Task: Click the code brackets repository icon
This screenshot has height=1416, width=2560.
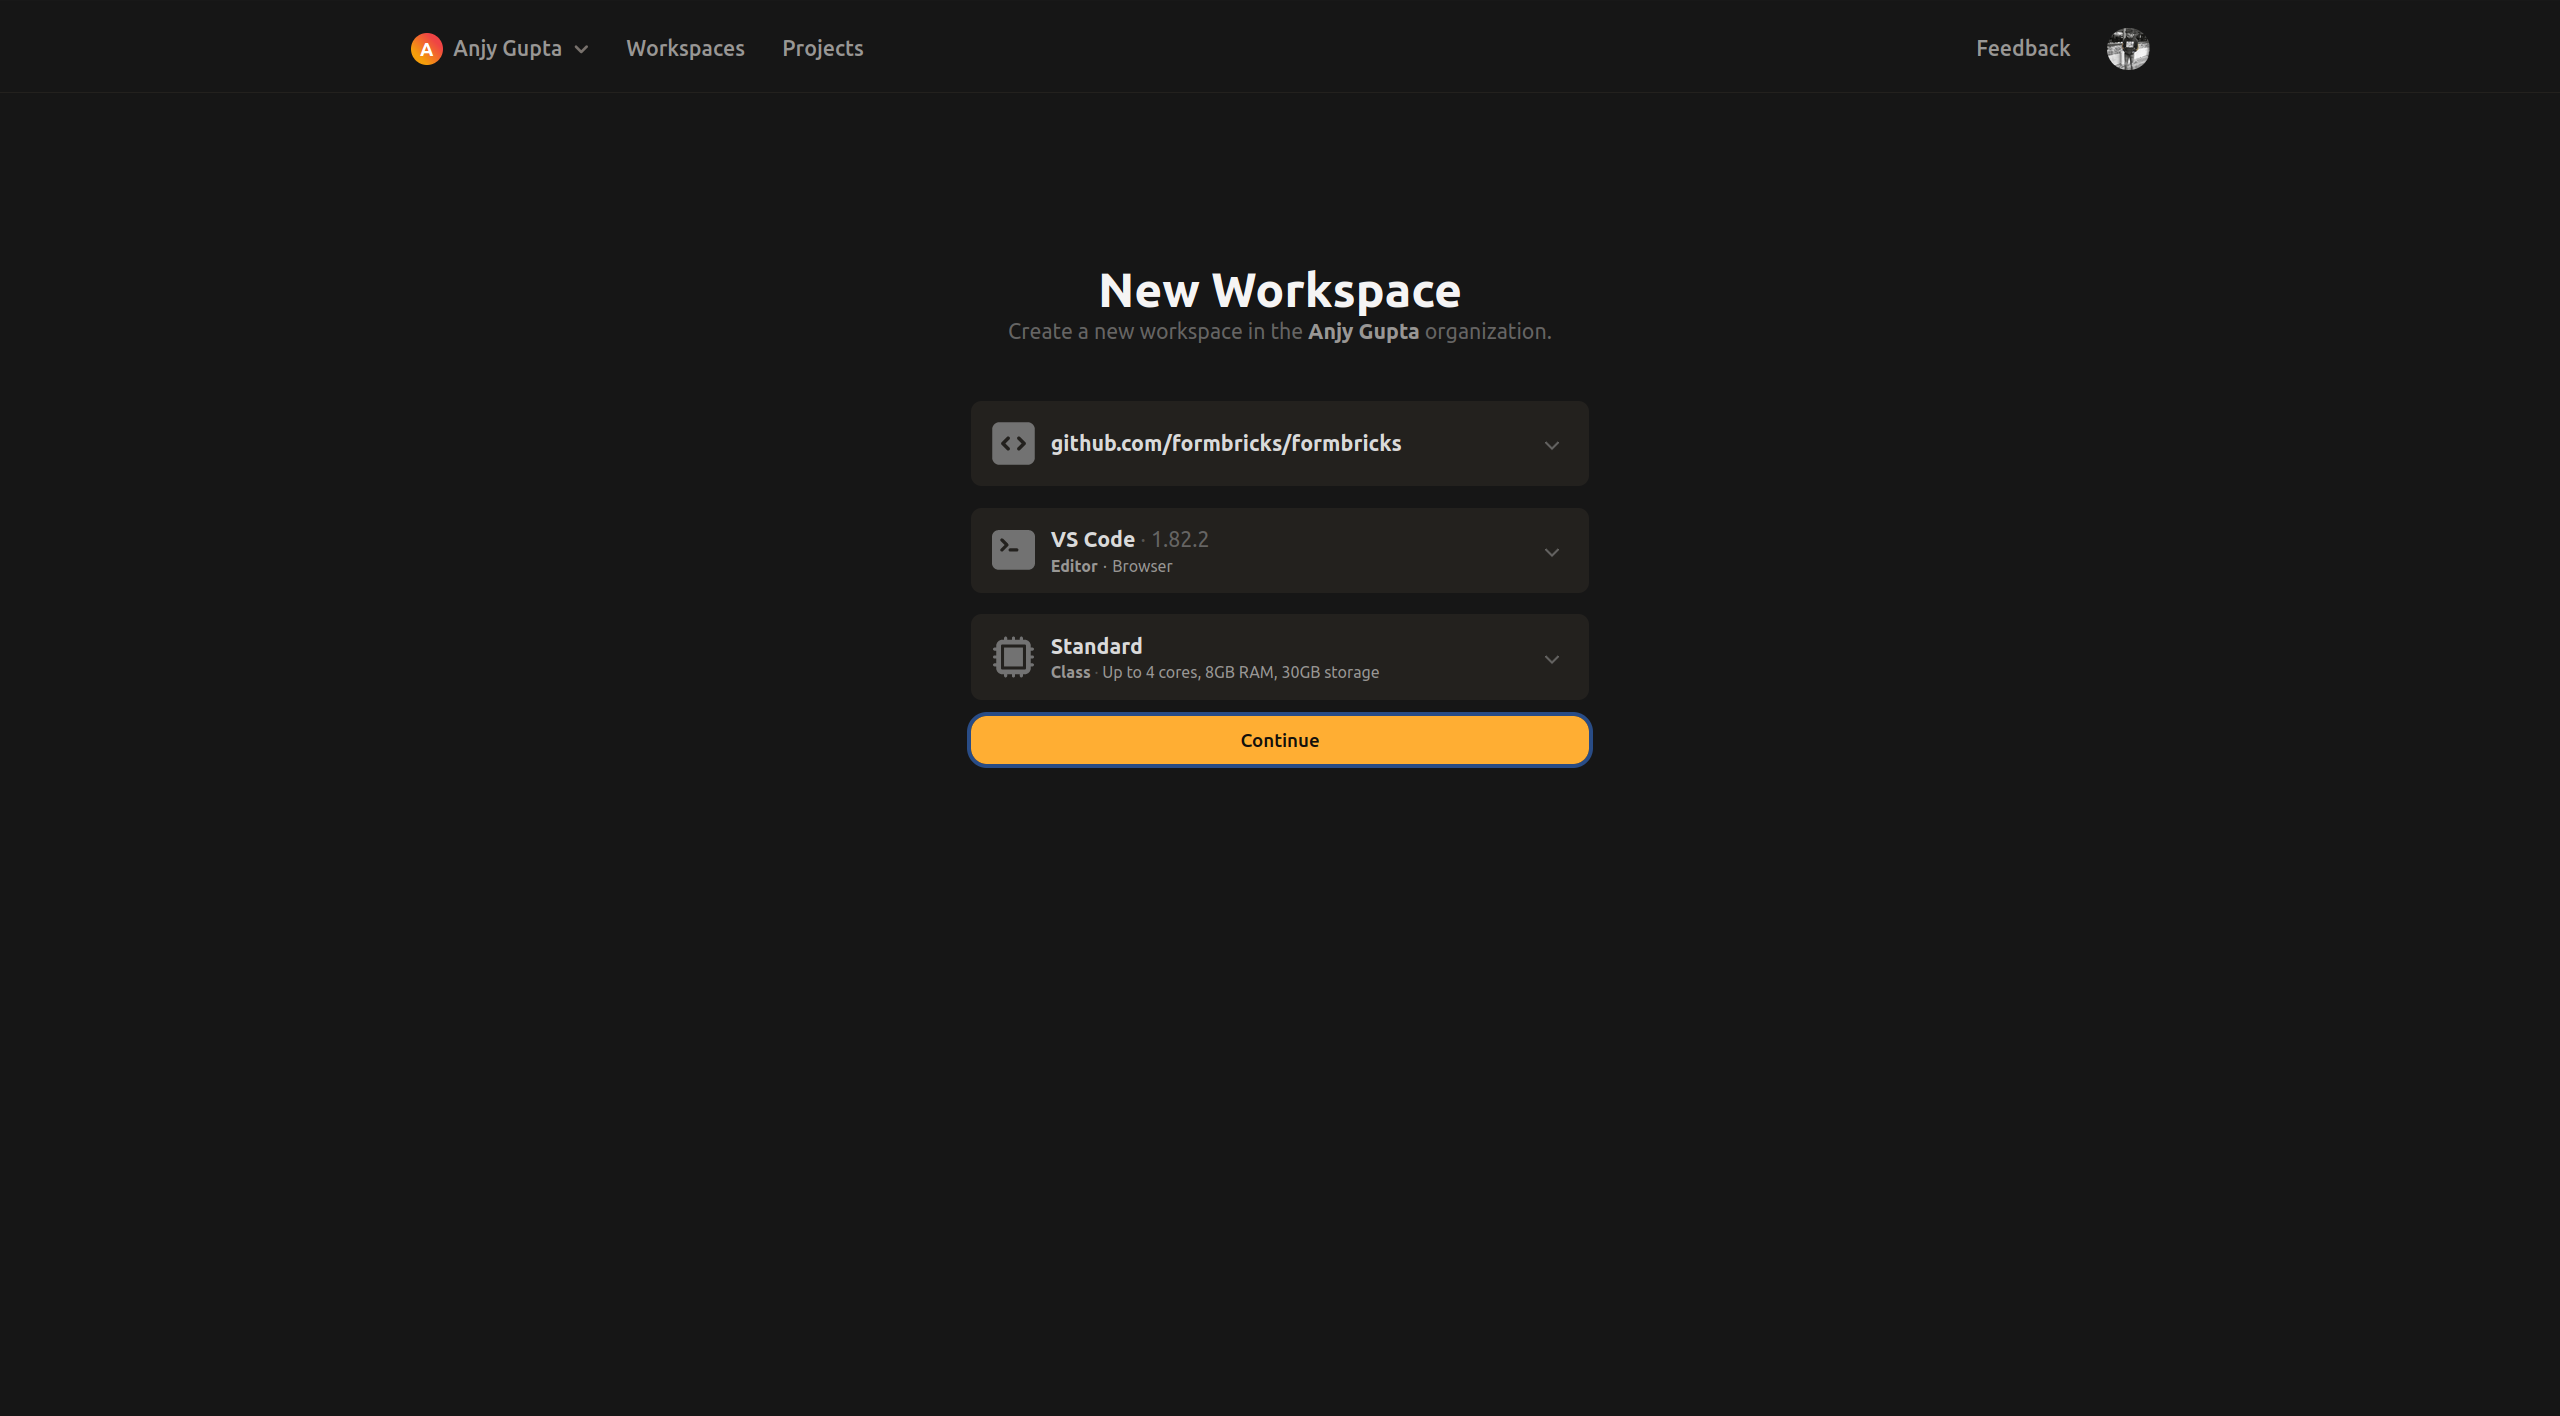Action: [1013, 444]
